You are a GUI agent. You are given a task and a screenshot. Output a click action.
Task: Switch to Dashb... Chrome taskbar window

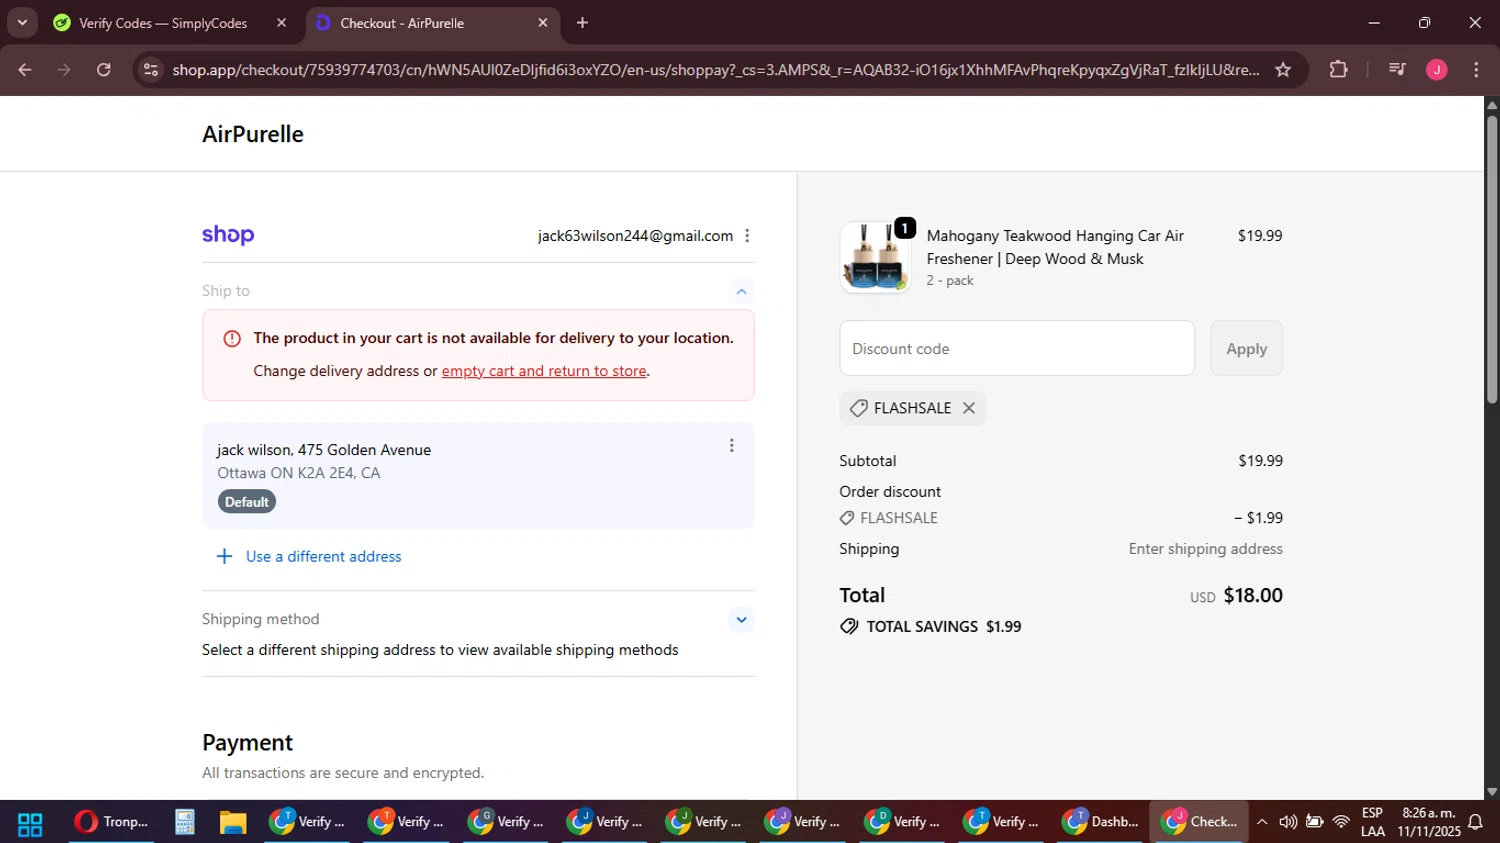pos(1099,822)
